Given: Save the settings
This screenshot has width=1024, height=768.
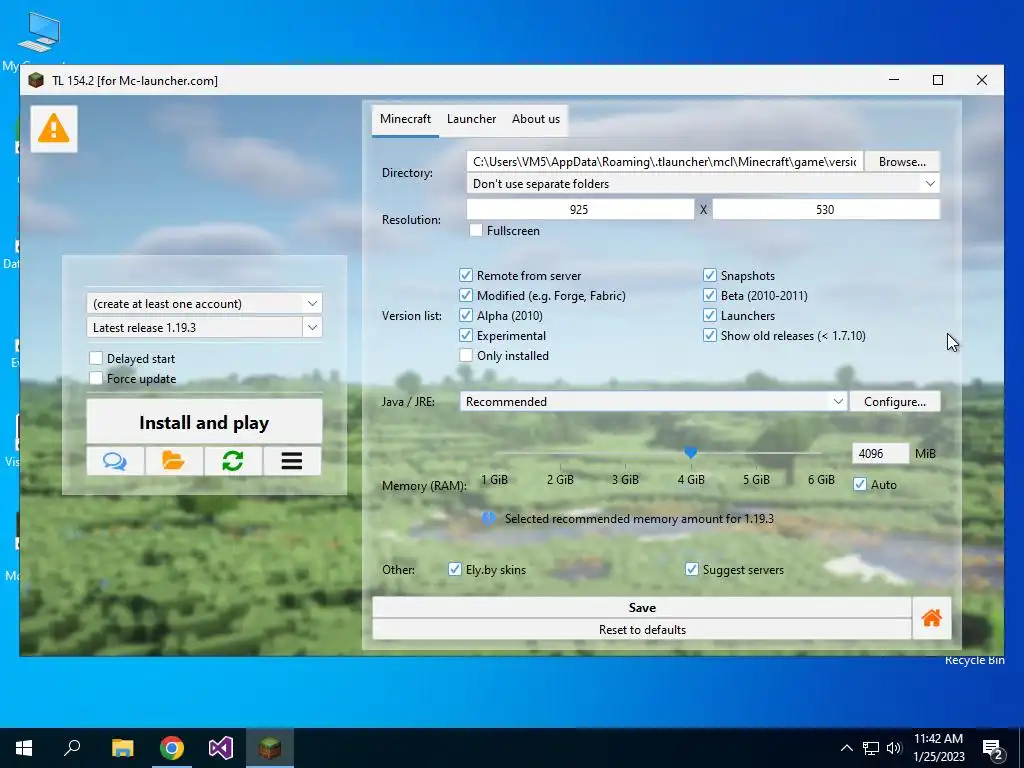Looking at the screenshot, I should (x=642, y=607).
